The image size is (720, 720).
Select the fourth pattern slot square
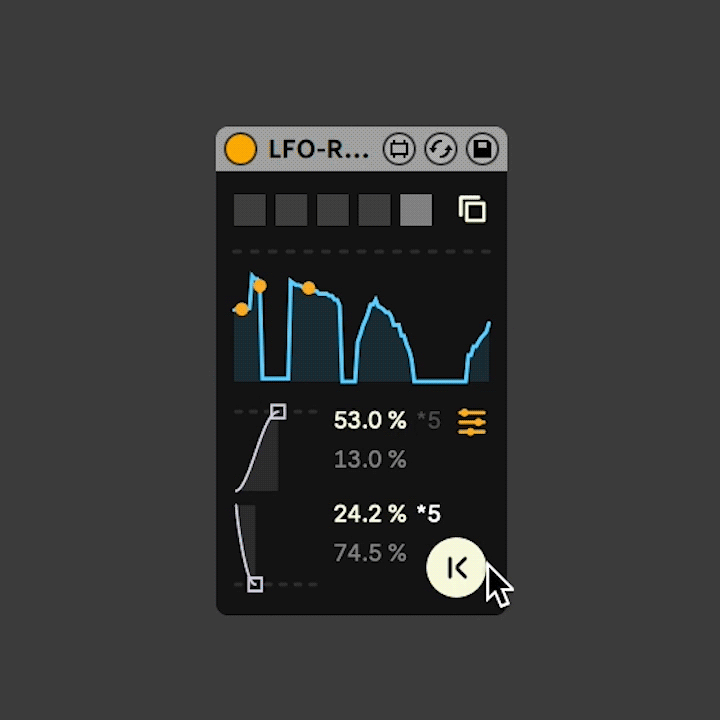(374, 210)
